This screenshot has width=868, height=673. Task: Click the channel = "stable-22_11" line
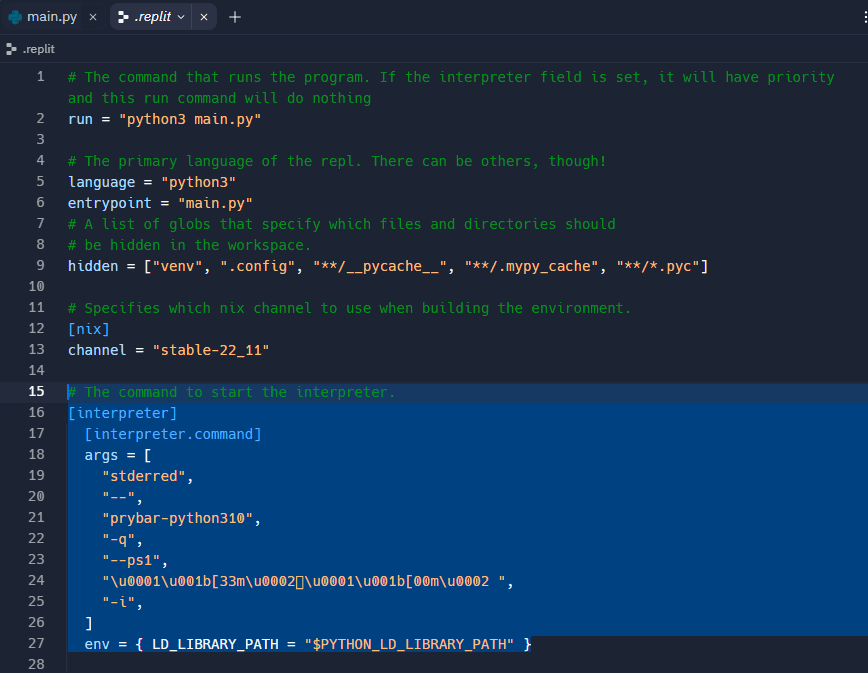tap(168, 350)
